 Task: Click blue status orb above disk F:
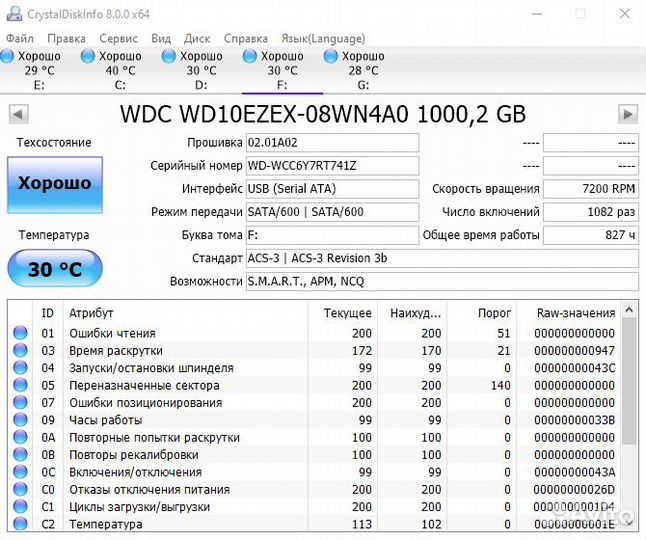250,56
